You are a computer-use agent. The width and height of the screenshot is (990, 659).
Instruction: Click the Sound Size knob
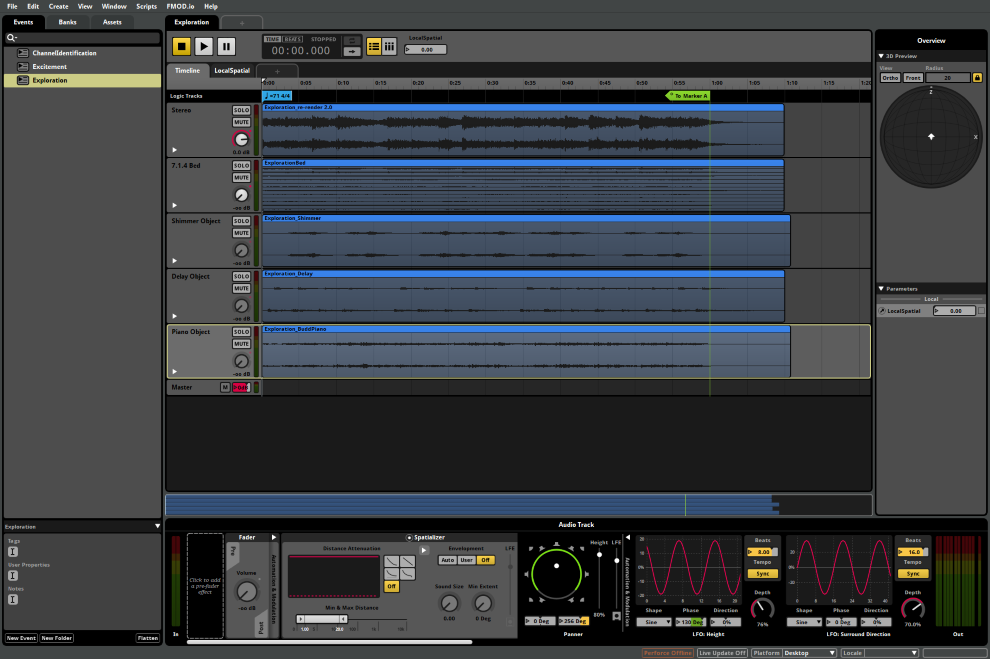click(x=449, y=603)
